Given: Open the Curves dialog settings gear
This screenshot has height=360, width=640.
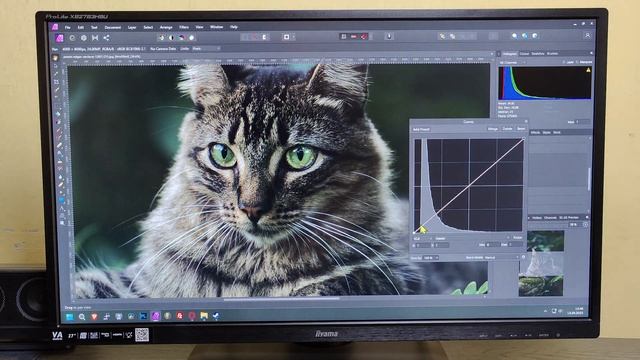Looking at the screenshot, I should (x=524, y=257).
